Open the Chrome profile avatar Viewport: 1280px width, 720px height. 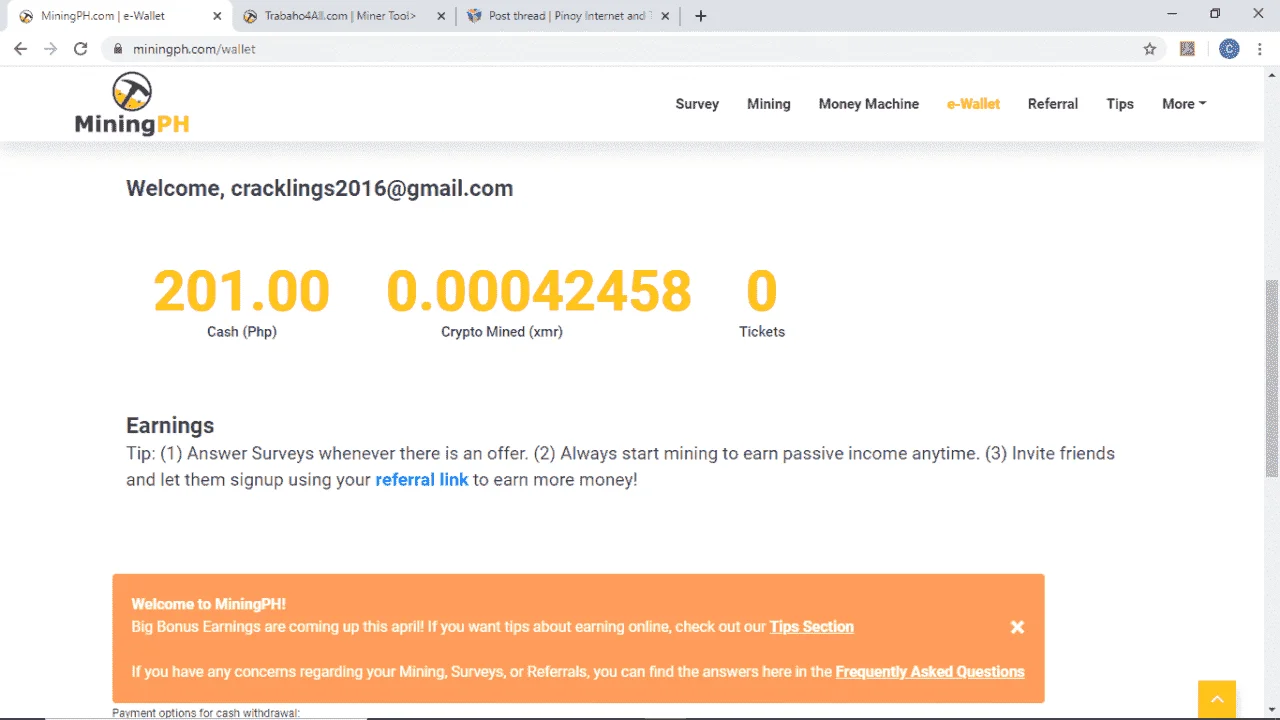(1229, 49)
